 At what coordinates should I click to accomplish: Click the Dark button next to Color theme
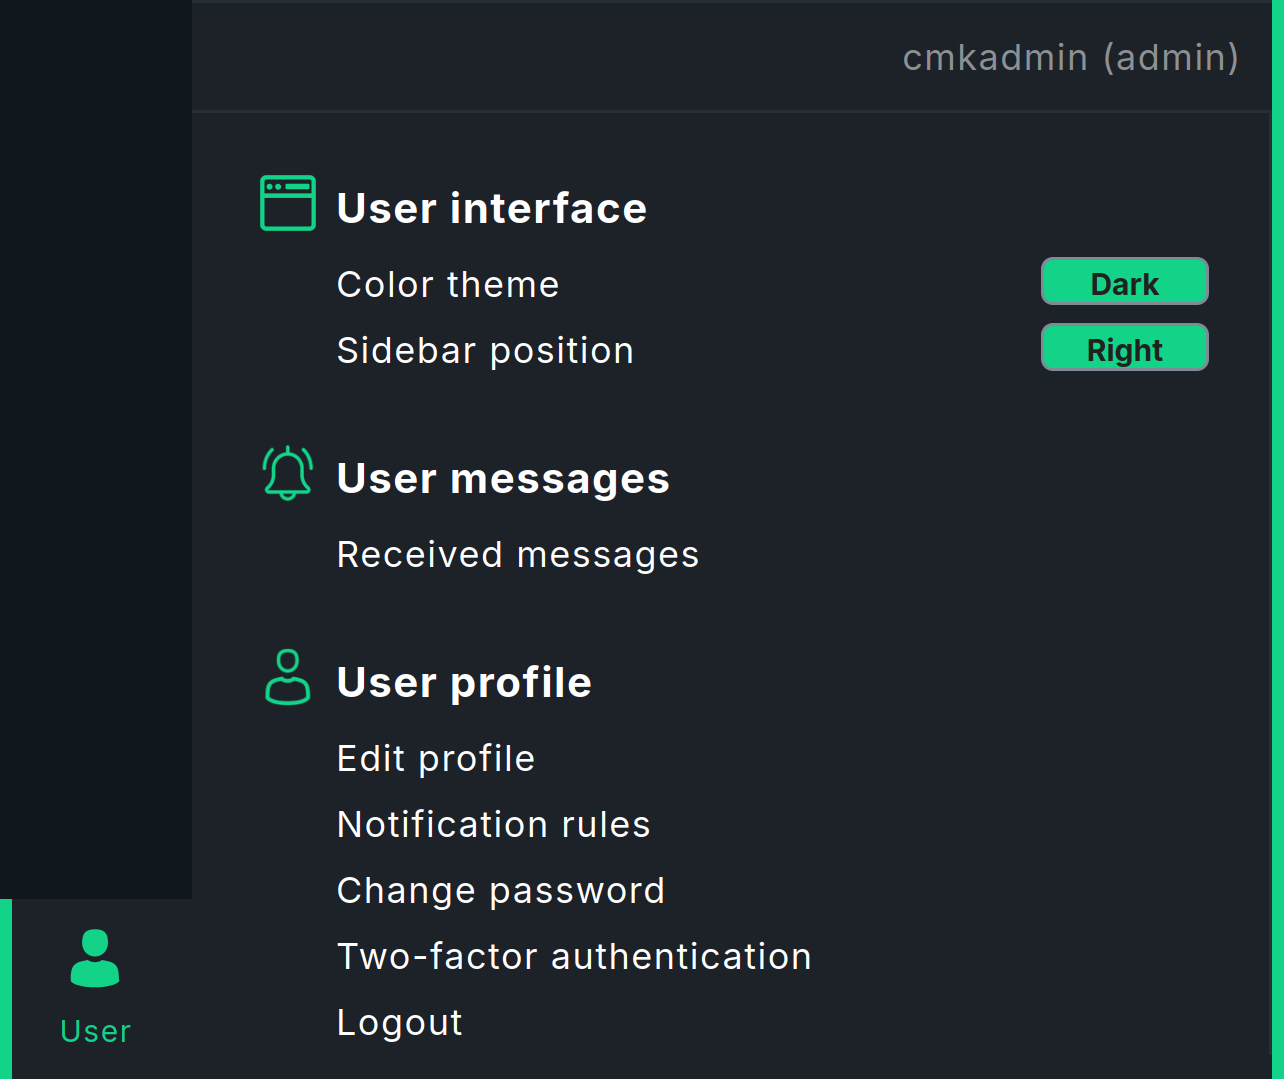[x=1124, y=281]
